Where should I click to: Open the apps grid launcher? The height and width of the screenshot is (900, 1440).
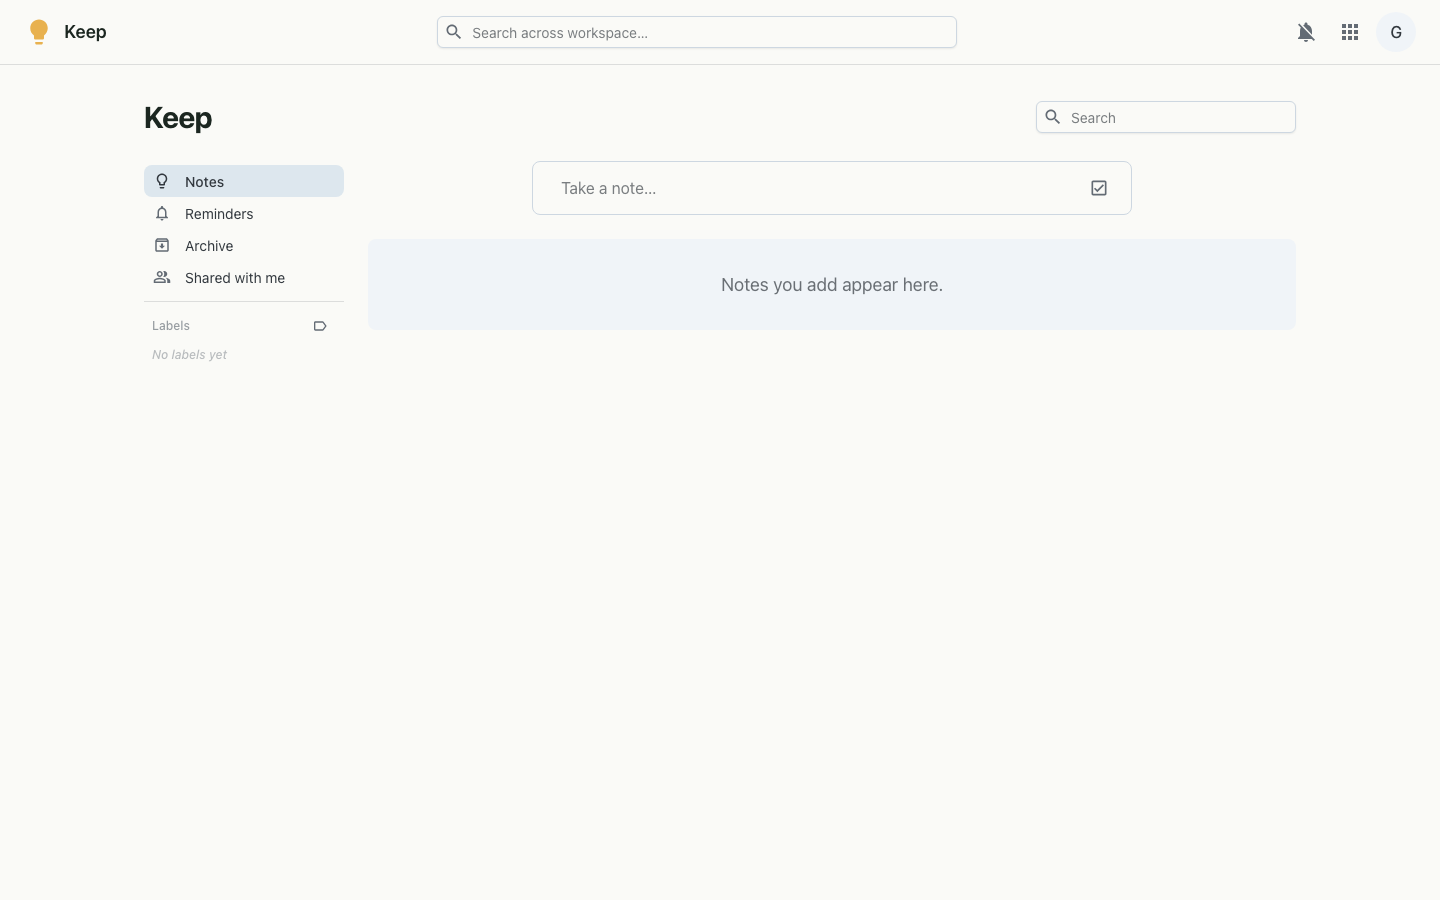point(1350,32)
